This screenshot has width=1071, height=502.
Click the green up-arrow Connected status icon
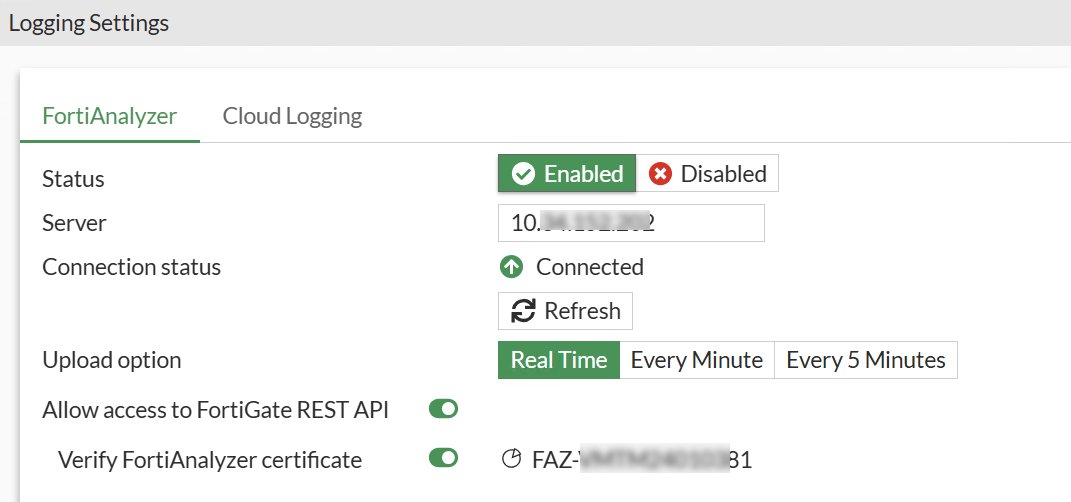point(511,267)
